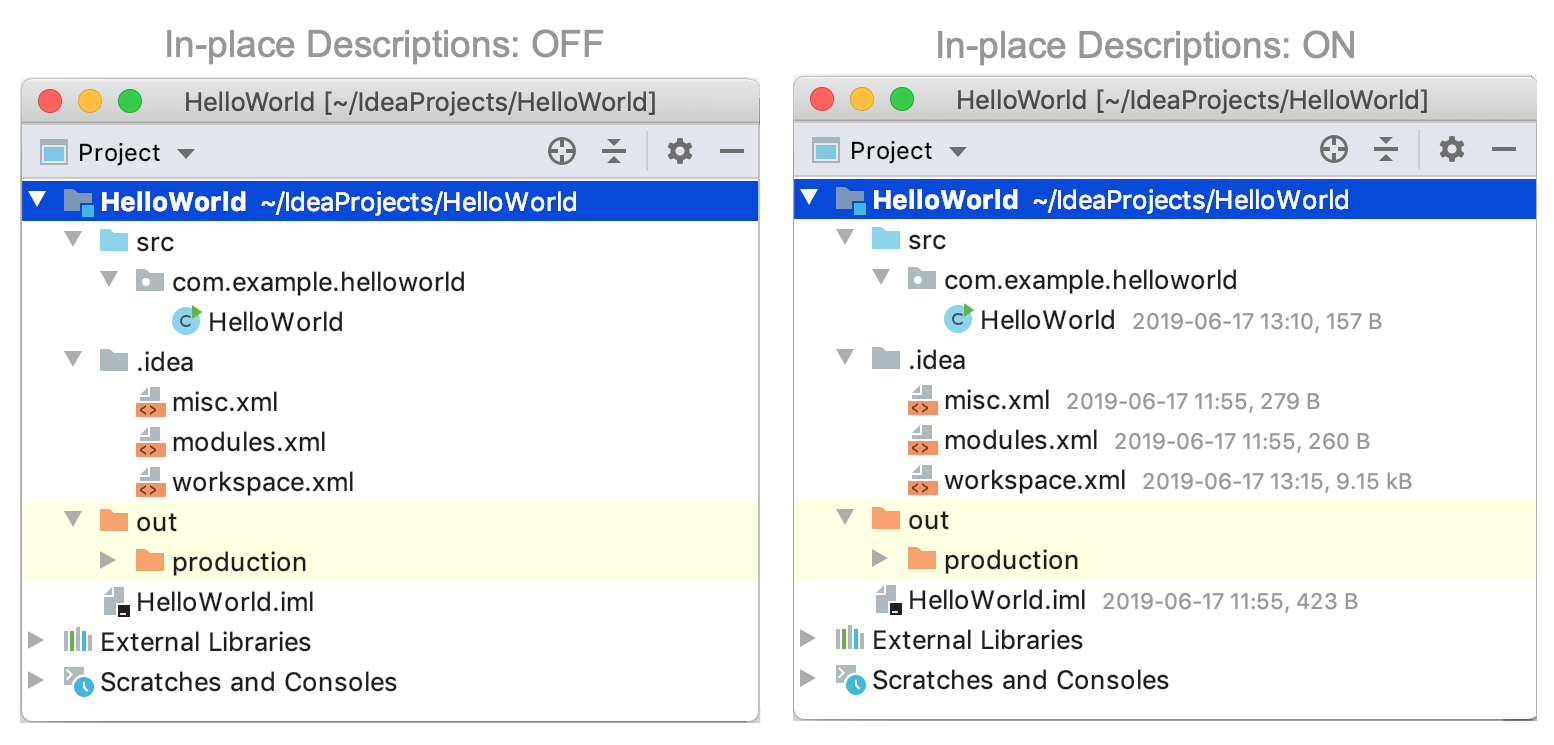Open Project view dropdown in left window
The height and width of the screenshot is (745, 1554).
(186, 154)
